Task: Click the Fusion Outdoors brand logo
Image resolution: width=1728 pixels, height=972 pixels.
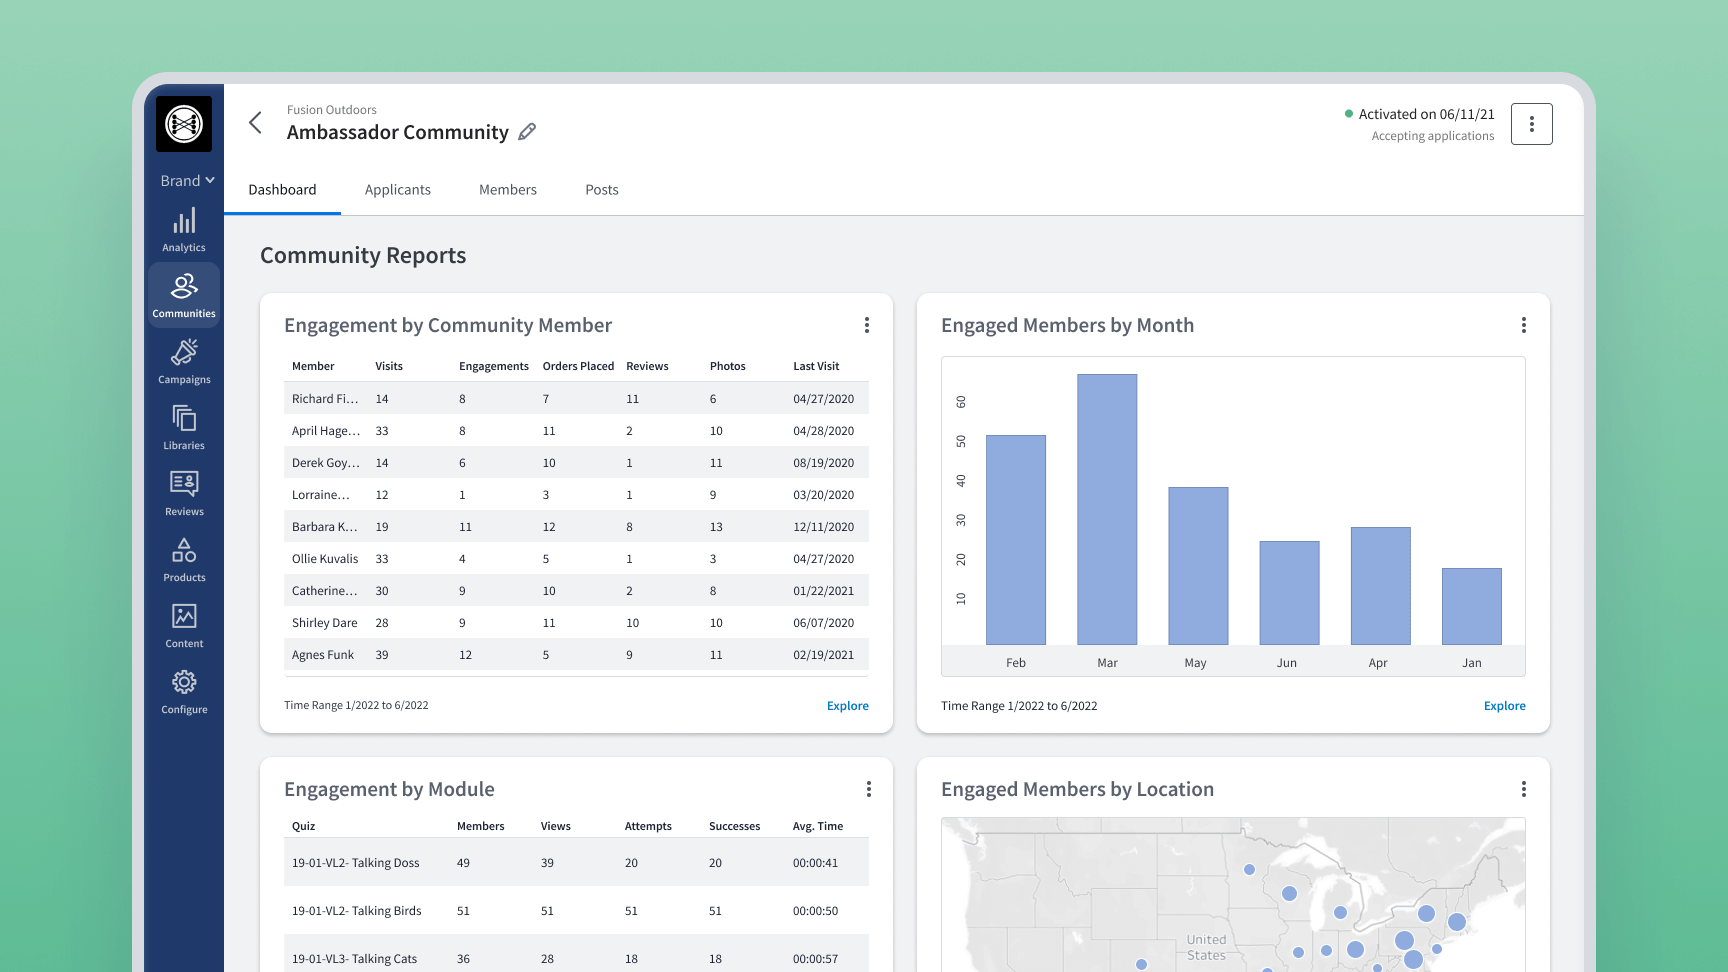Action: [x=184, y=124]
